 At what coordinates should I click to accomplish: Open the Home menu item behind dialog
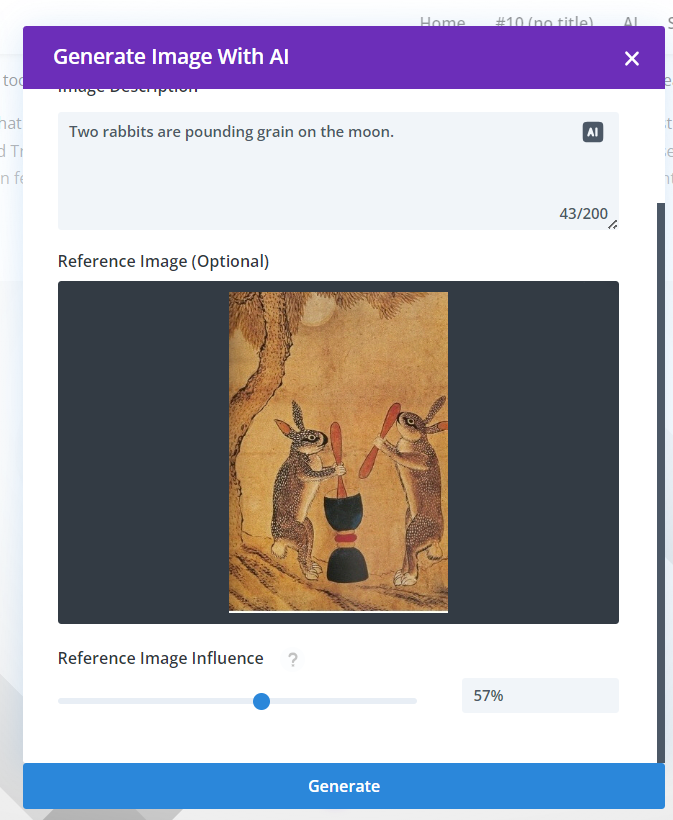point(442,22)
